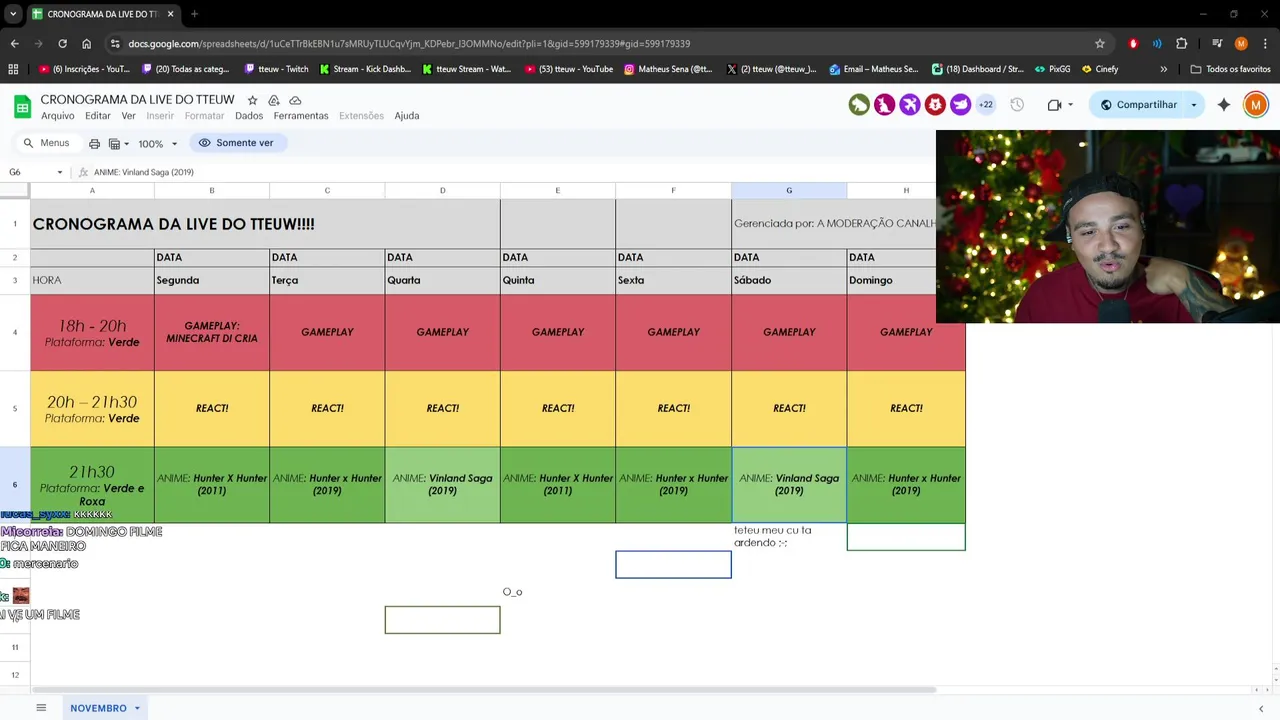
Task: Select the cell containing O_o
Action: [x=558, y=592]
